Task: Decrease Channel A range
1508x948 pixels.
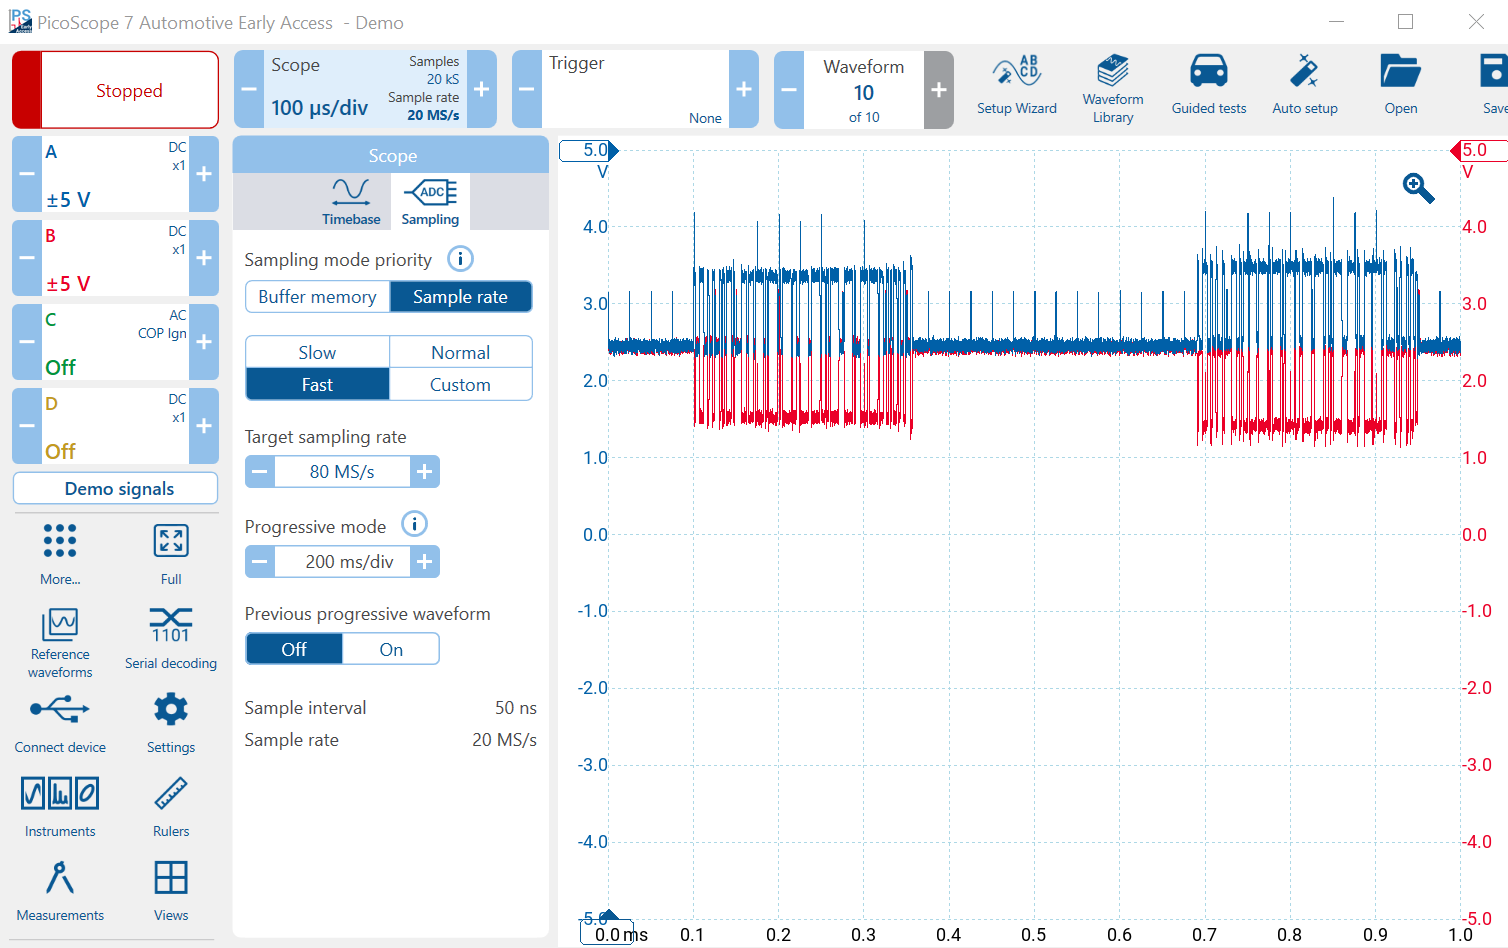Action: pos(27,174)
